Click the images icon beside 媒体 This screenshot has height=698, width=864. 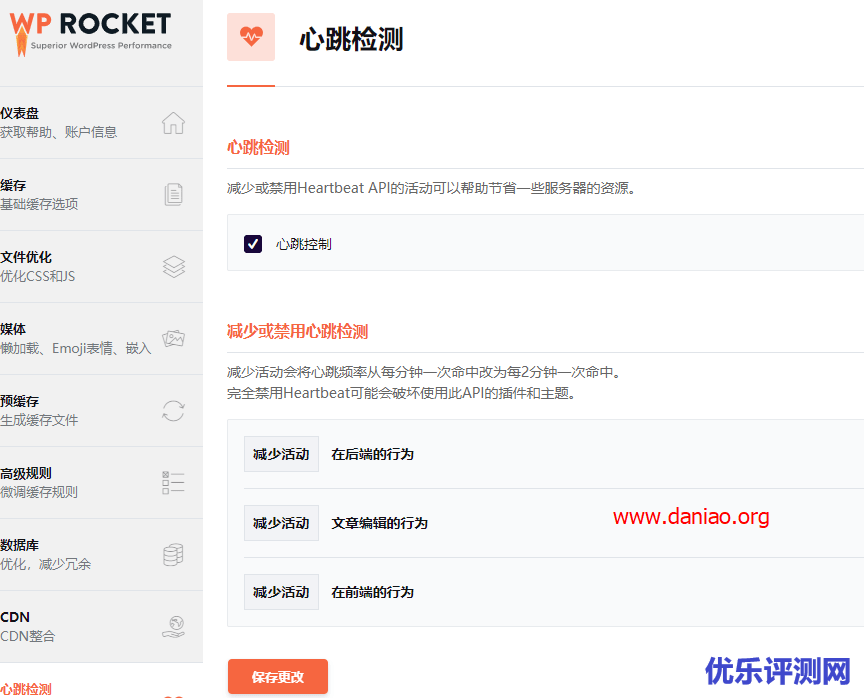tap(174, 338)
